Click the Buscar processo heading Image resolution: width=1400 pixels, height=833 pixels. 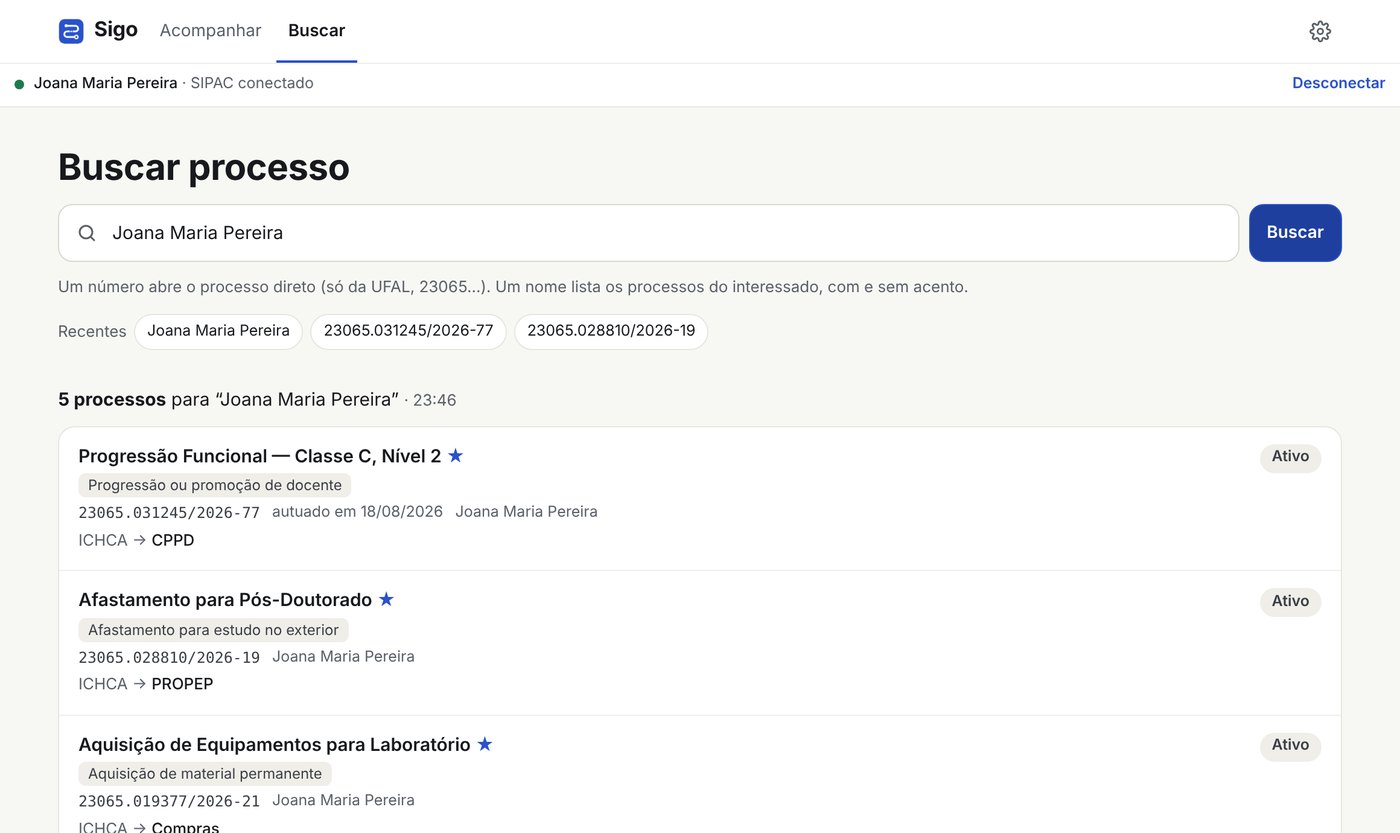click(204, 167)
